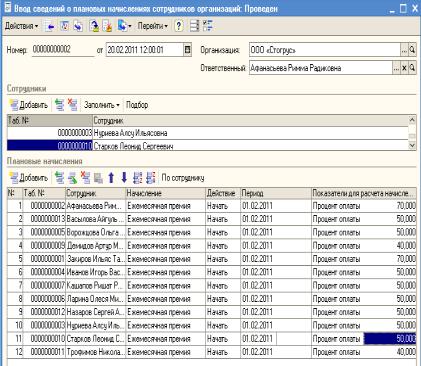Screen dimensions: 421x366
Task: Move row up with blue up arrow
Action: (111, 178)
